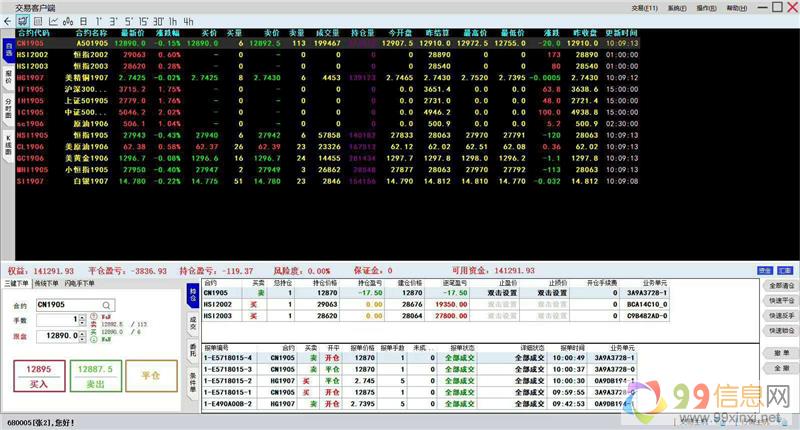The width and height of the screenshot is (800, 430).
Task: Click the 快速反手 button
Action: pos(781,314)
